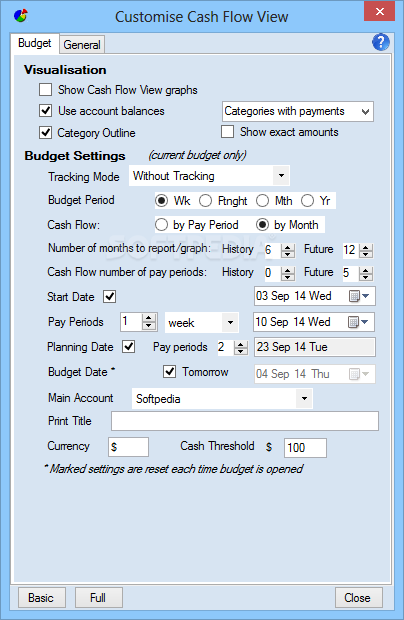Enable Show exact amounts checkbox
The height and width of the screenshot is (620, 404).
[227, 132]
